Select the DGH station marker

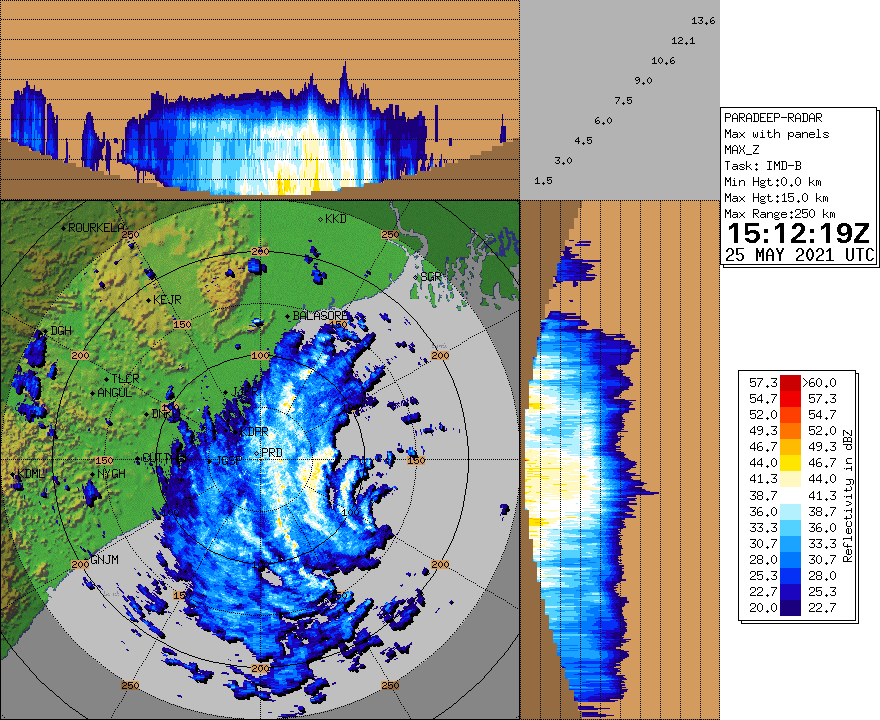tap(46, 331)
